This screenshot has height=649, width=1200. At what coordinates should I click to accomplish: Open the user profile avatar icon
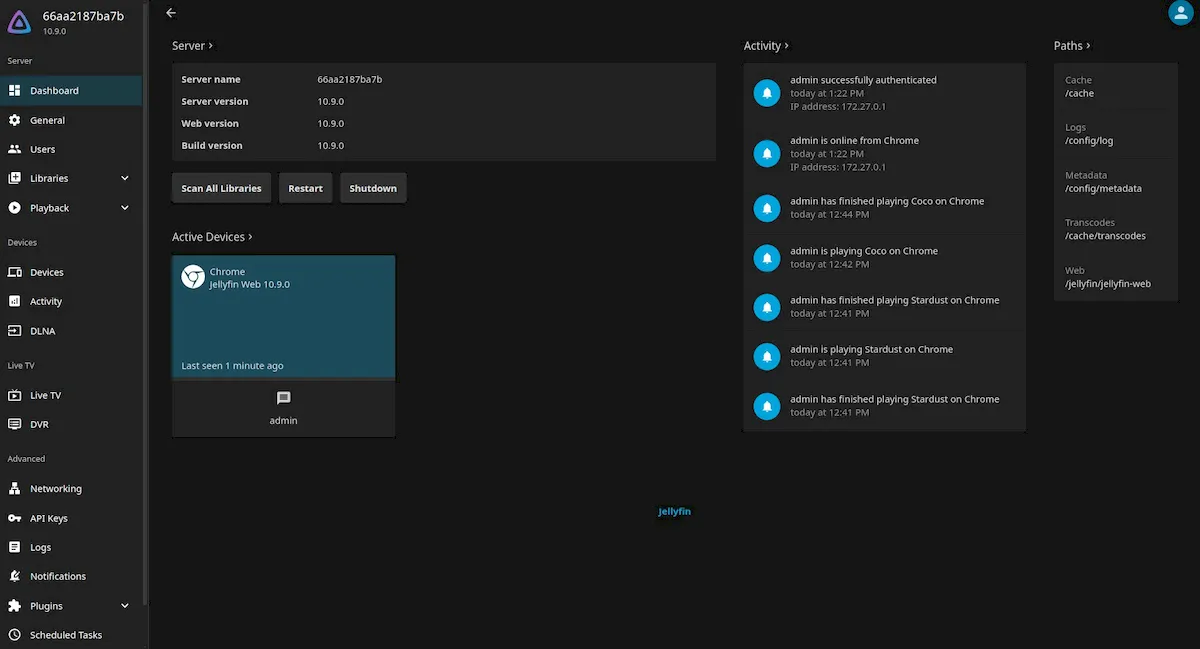1181,13
